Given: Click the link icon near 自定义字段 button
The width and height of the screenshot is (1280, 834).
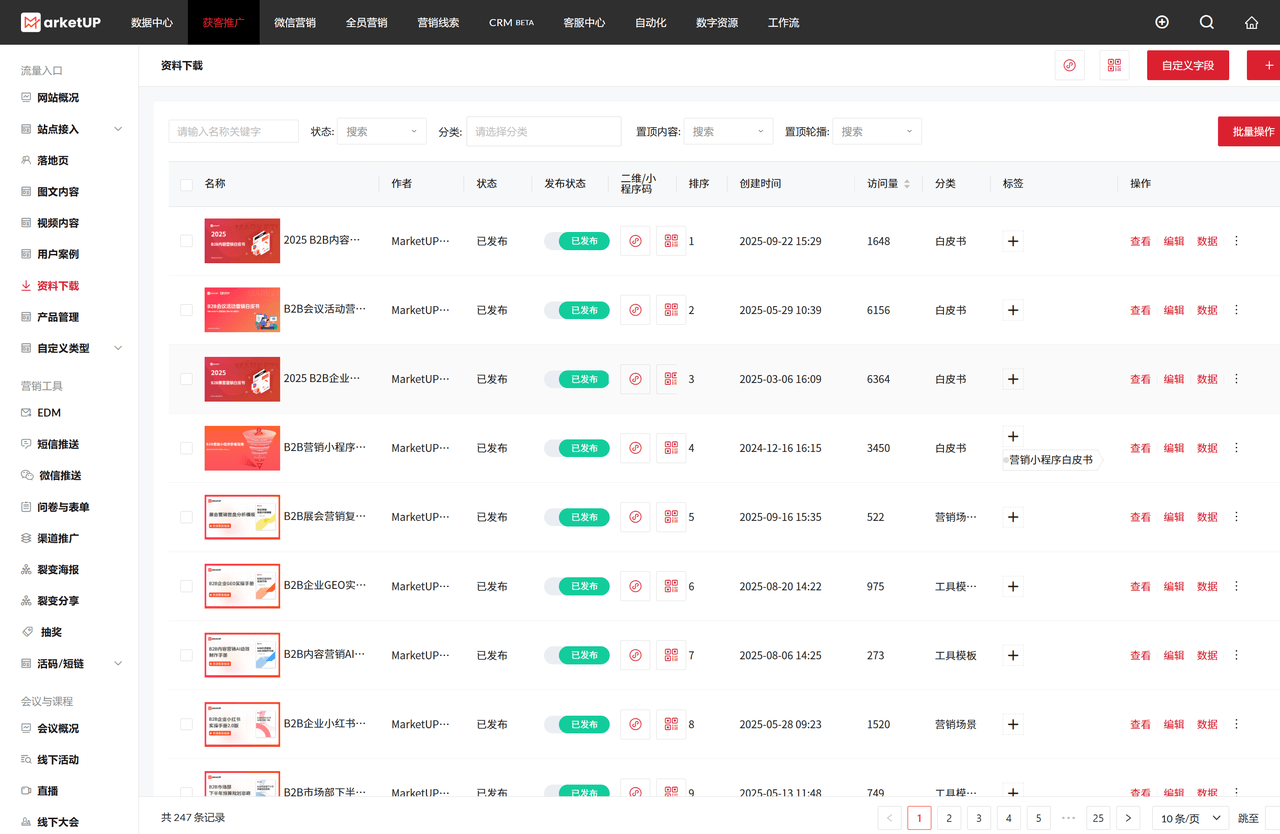Looking at the screenshot, I should click(1069, 64).
